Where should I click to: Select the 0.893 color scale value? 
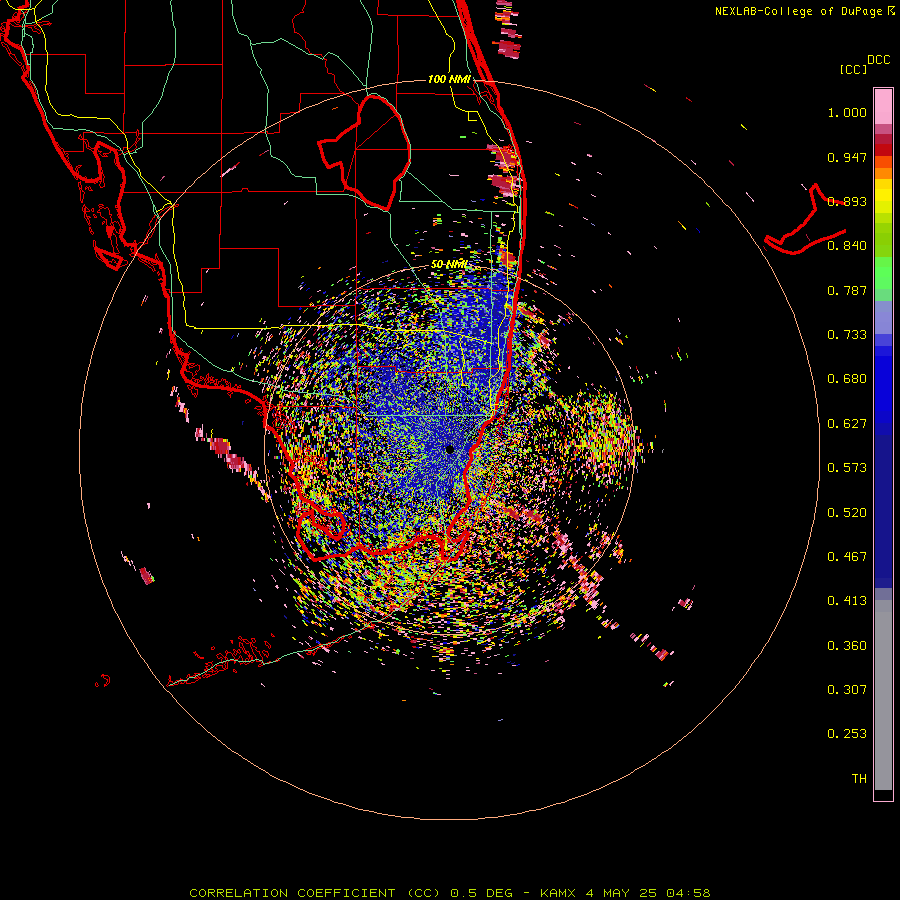coord(847,201)
